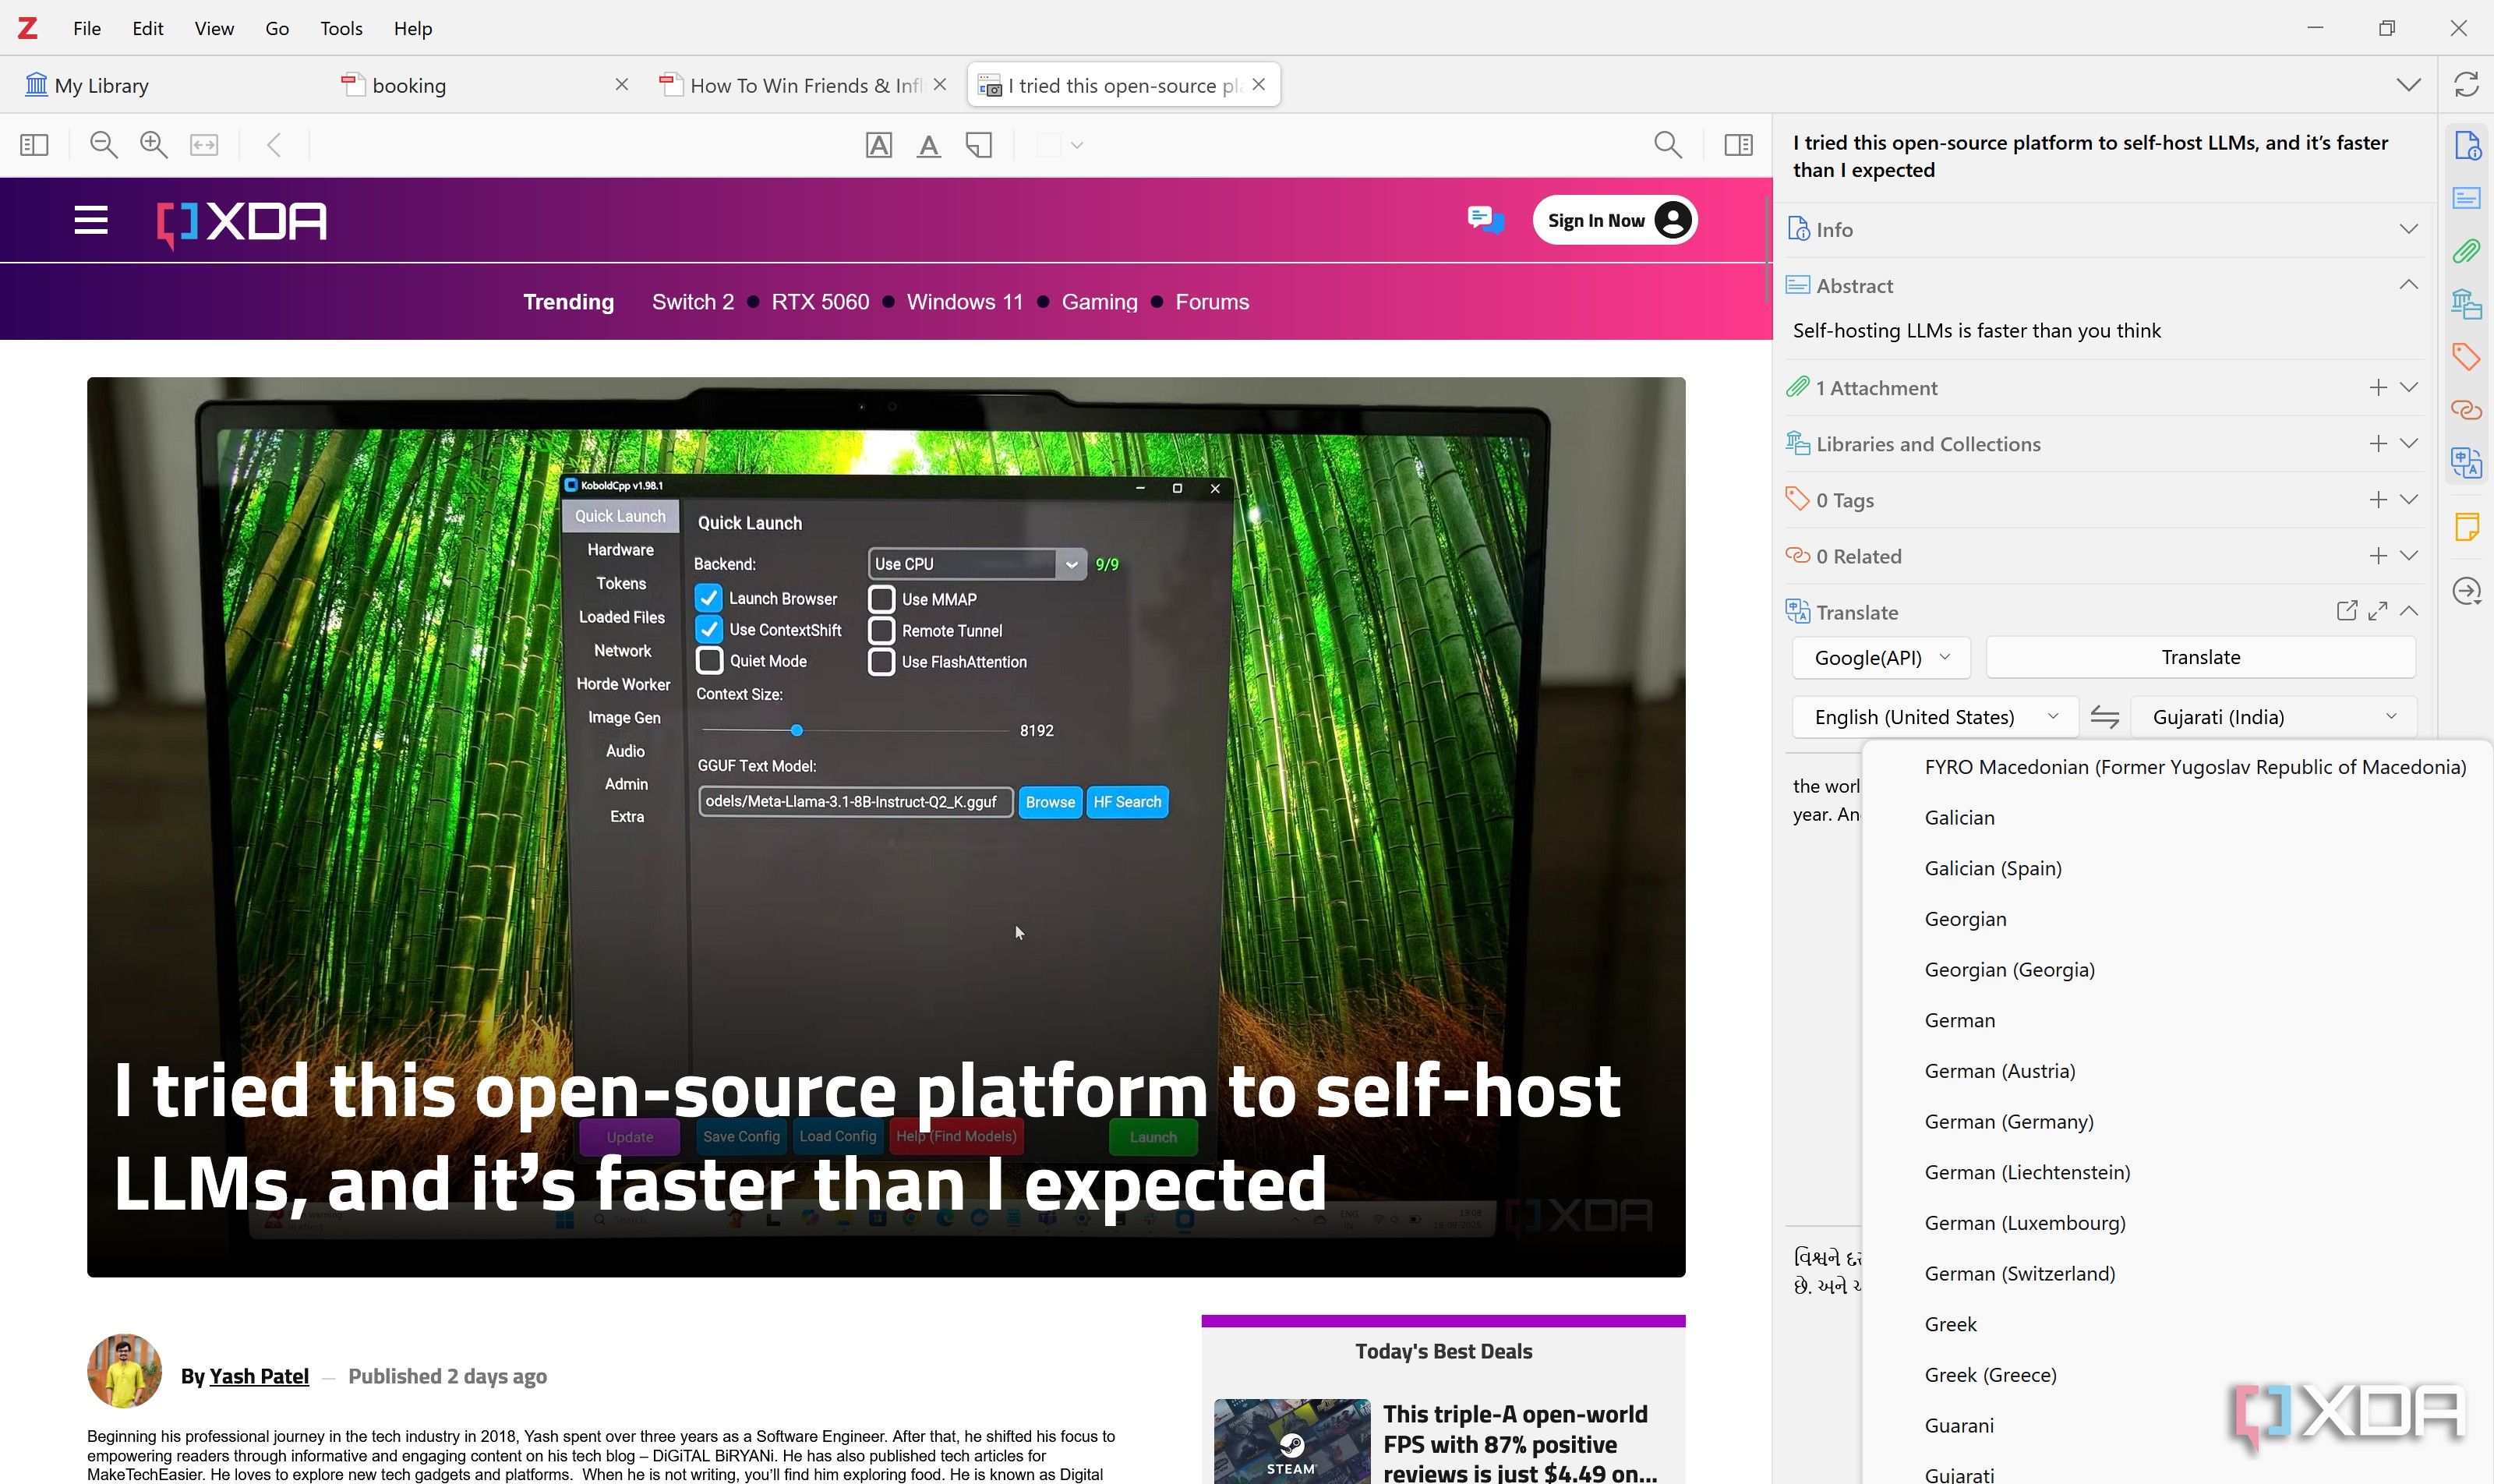Viewport: 2494px width, 1484px height.
Task: Select the add note annotation tool
Action: (978, 145)
